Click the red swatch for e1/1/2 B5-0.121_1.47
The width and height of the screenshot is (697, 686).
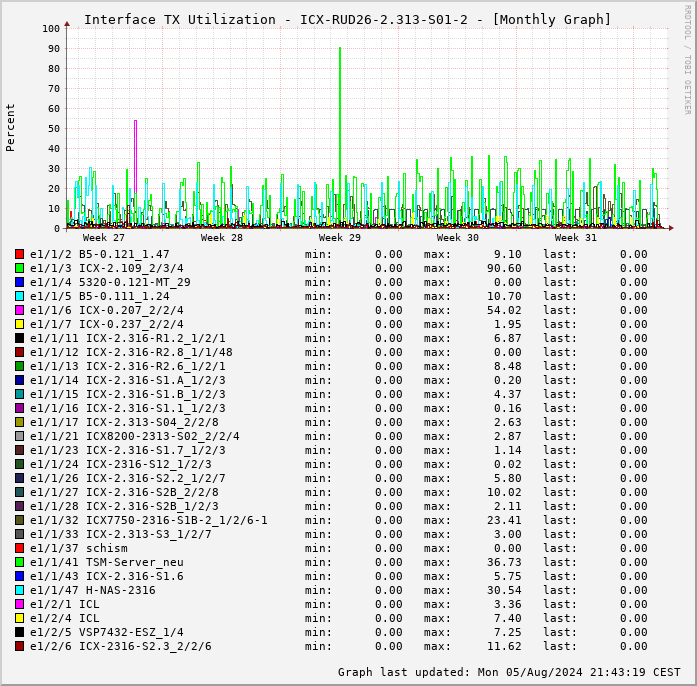(x=19, y=254)
